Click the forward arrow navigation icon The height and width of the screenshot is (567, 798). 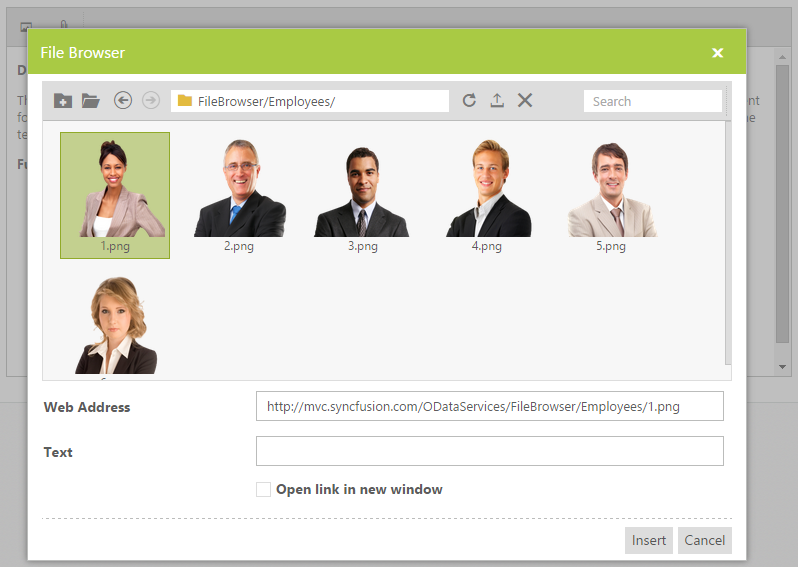click(151, 100)
